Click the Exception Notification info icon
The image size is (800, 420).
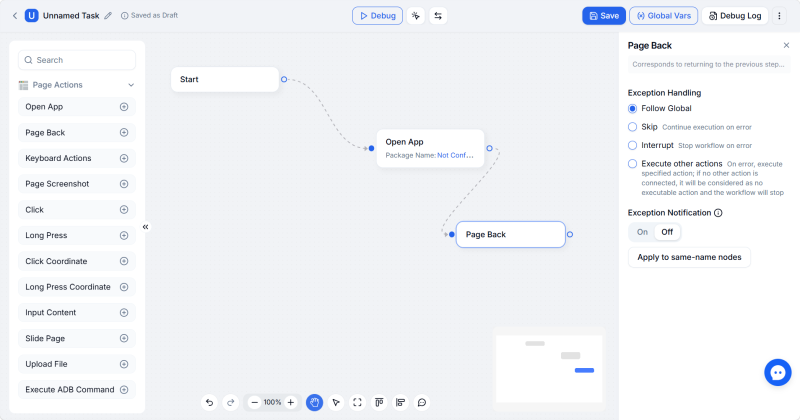(x=718, y=213)
